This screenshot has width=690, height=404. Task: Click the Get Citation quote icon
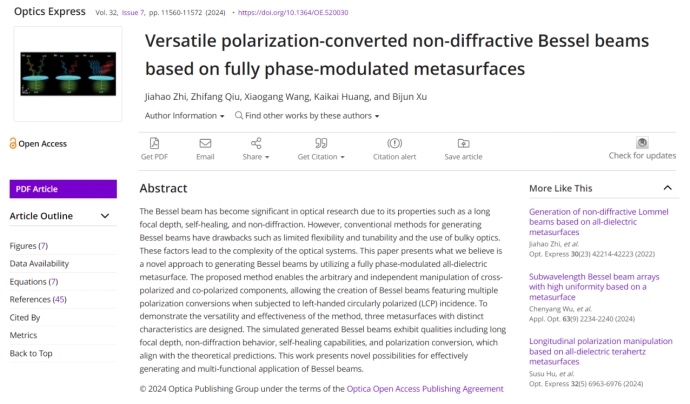coord(319,144)
